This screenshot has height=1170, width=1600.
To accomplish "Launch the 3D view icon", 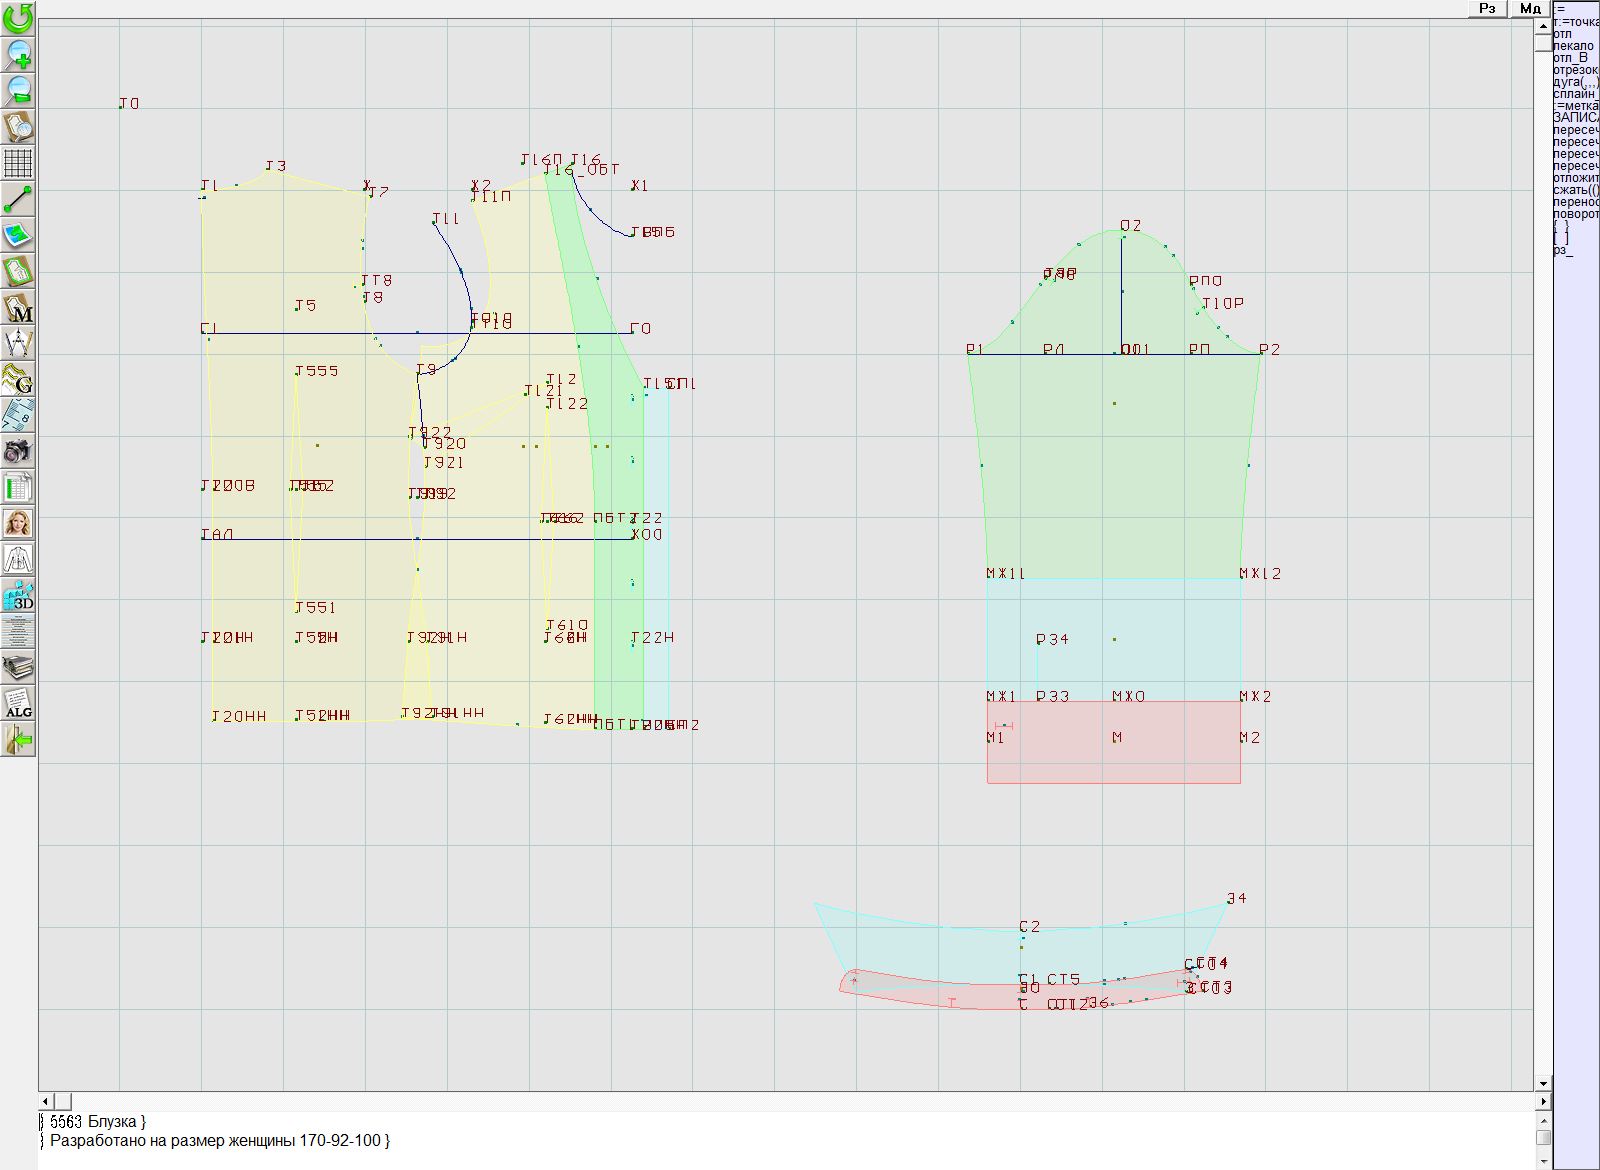I will pyautogui.click(x=18, y=596).
